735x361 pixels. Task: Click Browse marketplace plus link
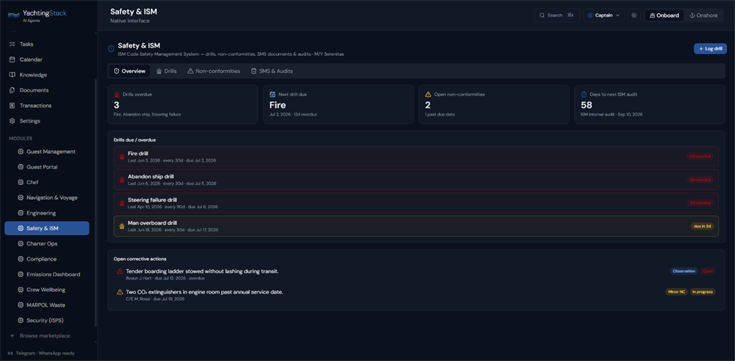point(40,336)
